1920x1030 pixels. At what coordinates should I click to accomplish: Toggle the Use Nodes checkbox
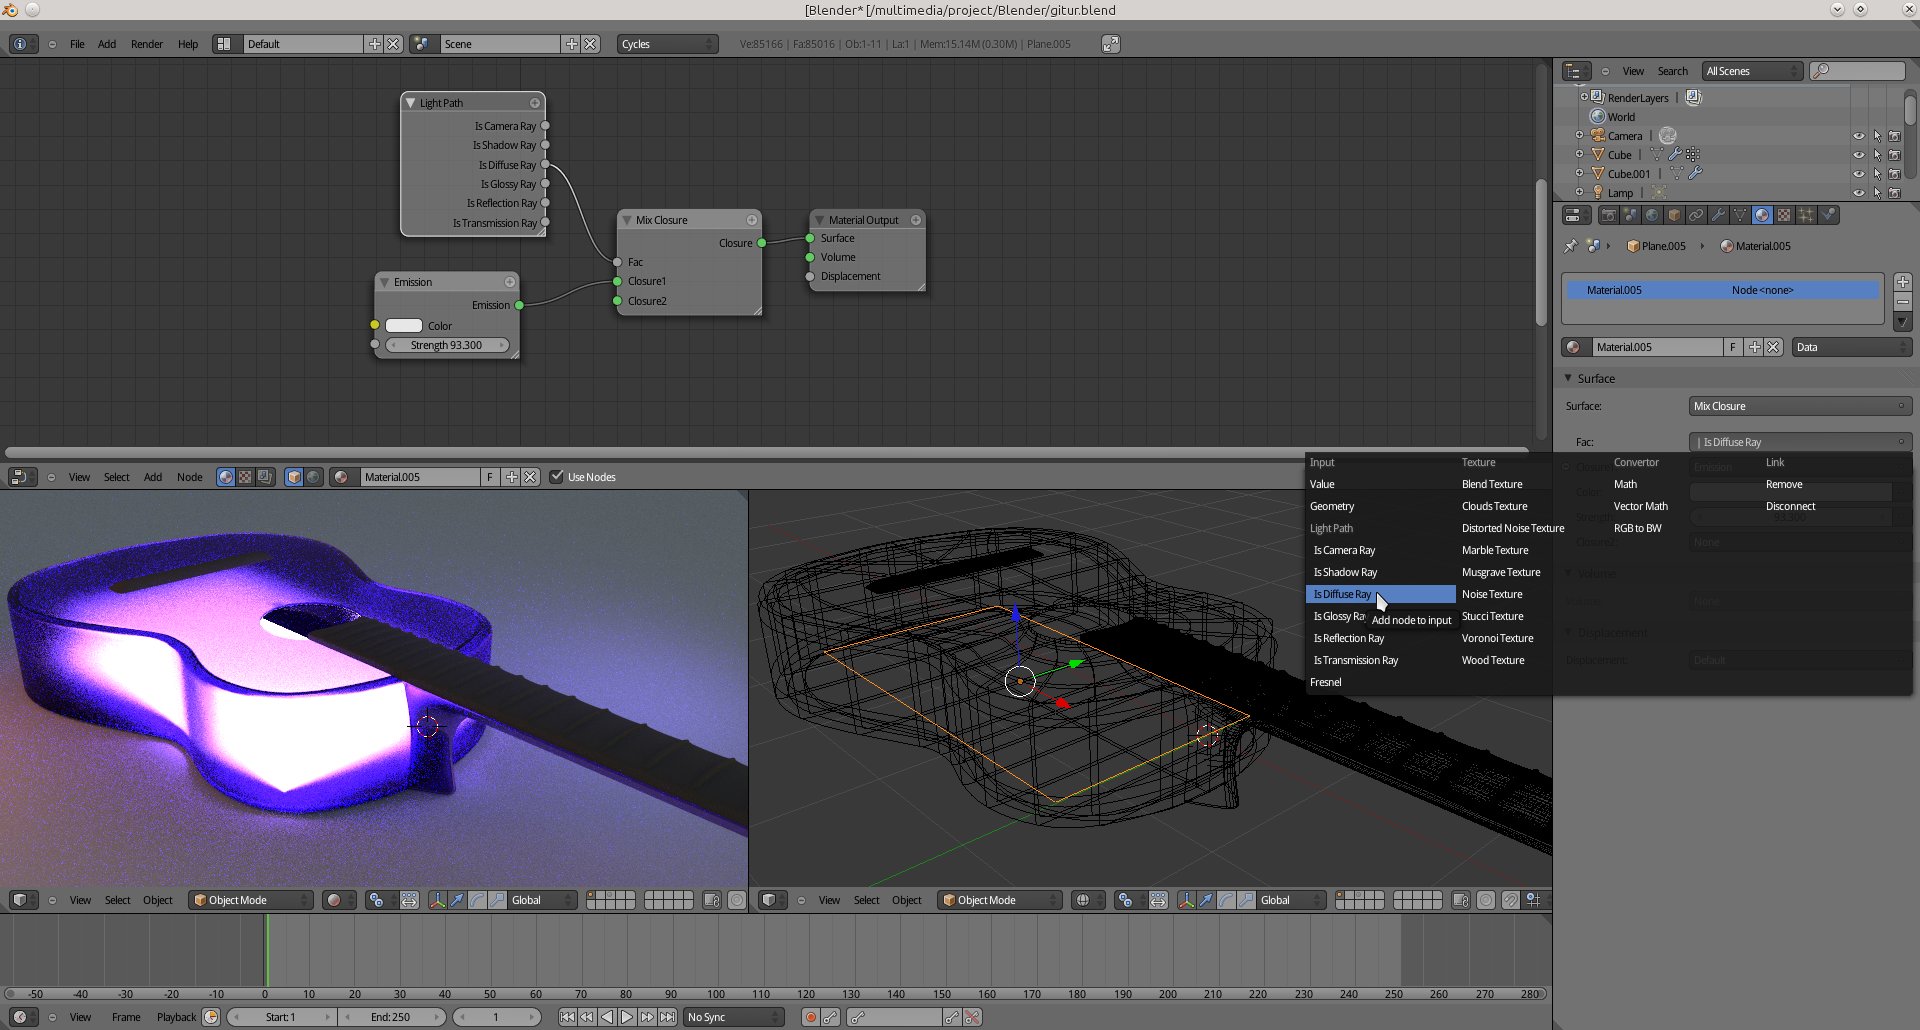click(557, 477)
